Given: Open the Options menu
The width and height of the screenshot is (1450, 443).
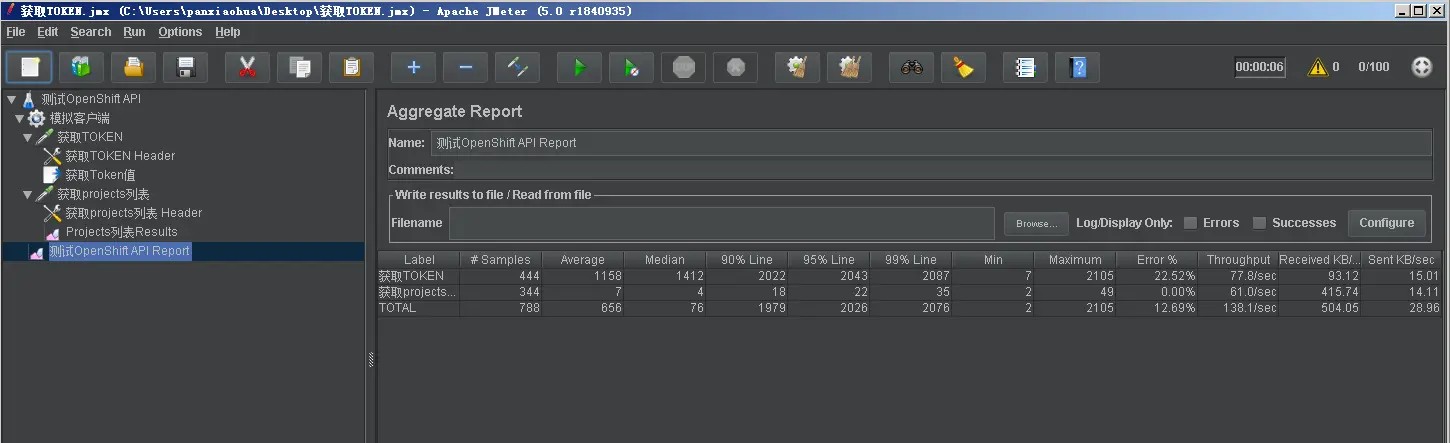Looking at the screenshot, I should [x=180, y=32].
